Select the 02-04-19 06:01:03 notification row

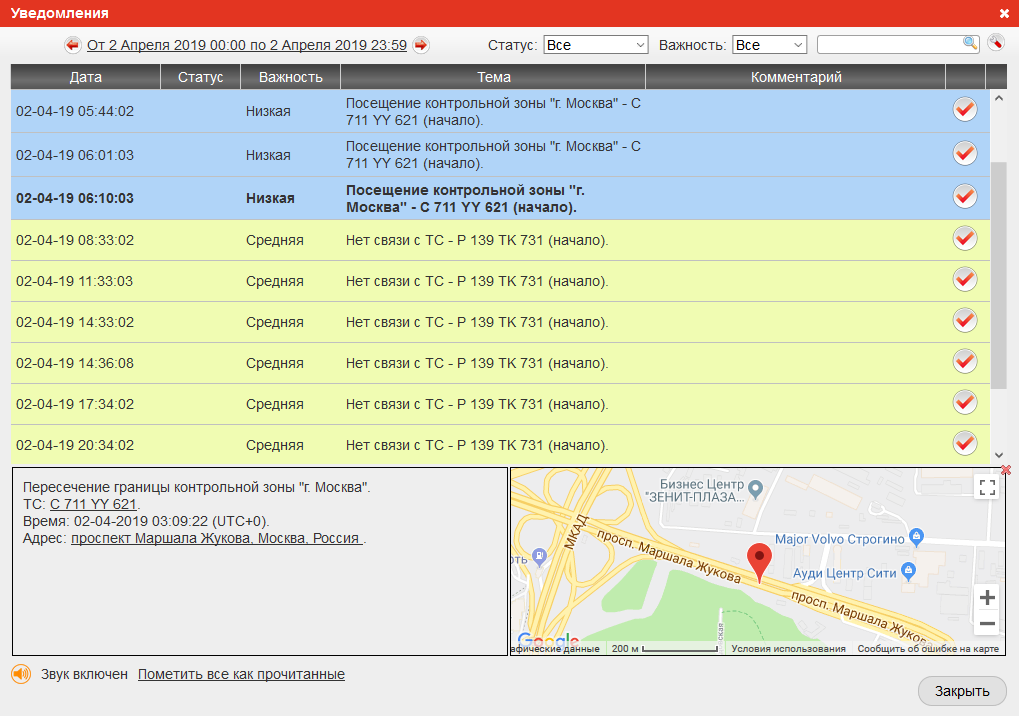[500, 155]
